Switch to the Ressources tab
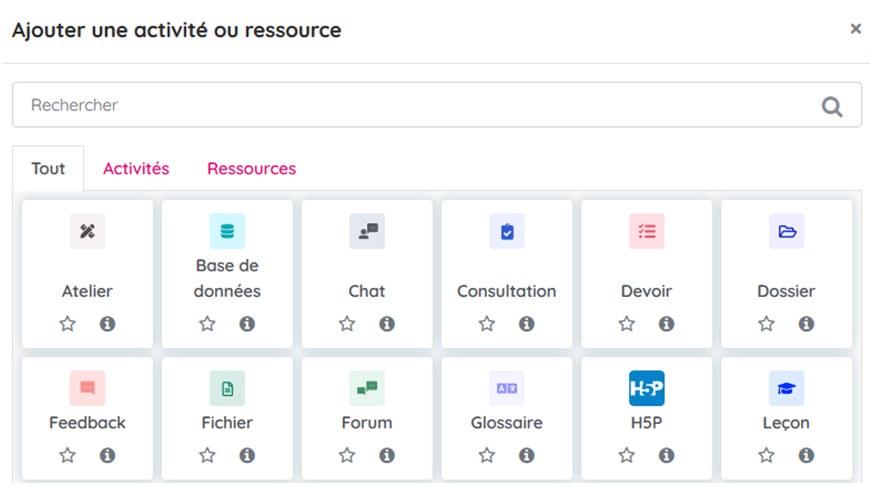The width and height of the screenshot is (870, 500). [x=251, y=168]
